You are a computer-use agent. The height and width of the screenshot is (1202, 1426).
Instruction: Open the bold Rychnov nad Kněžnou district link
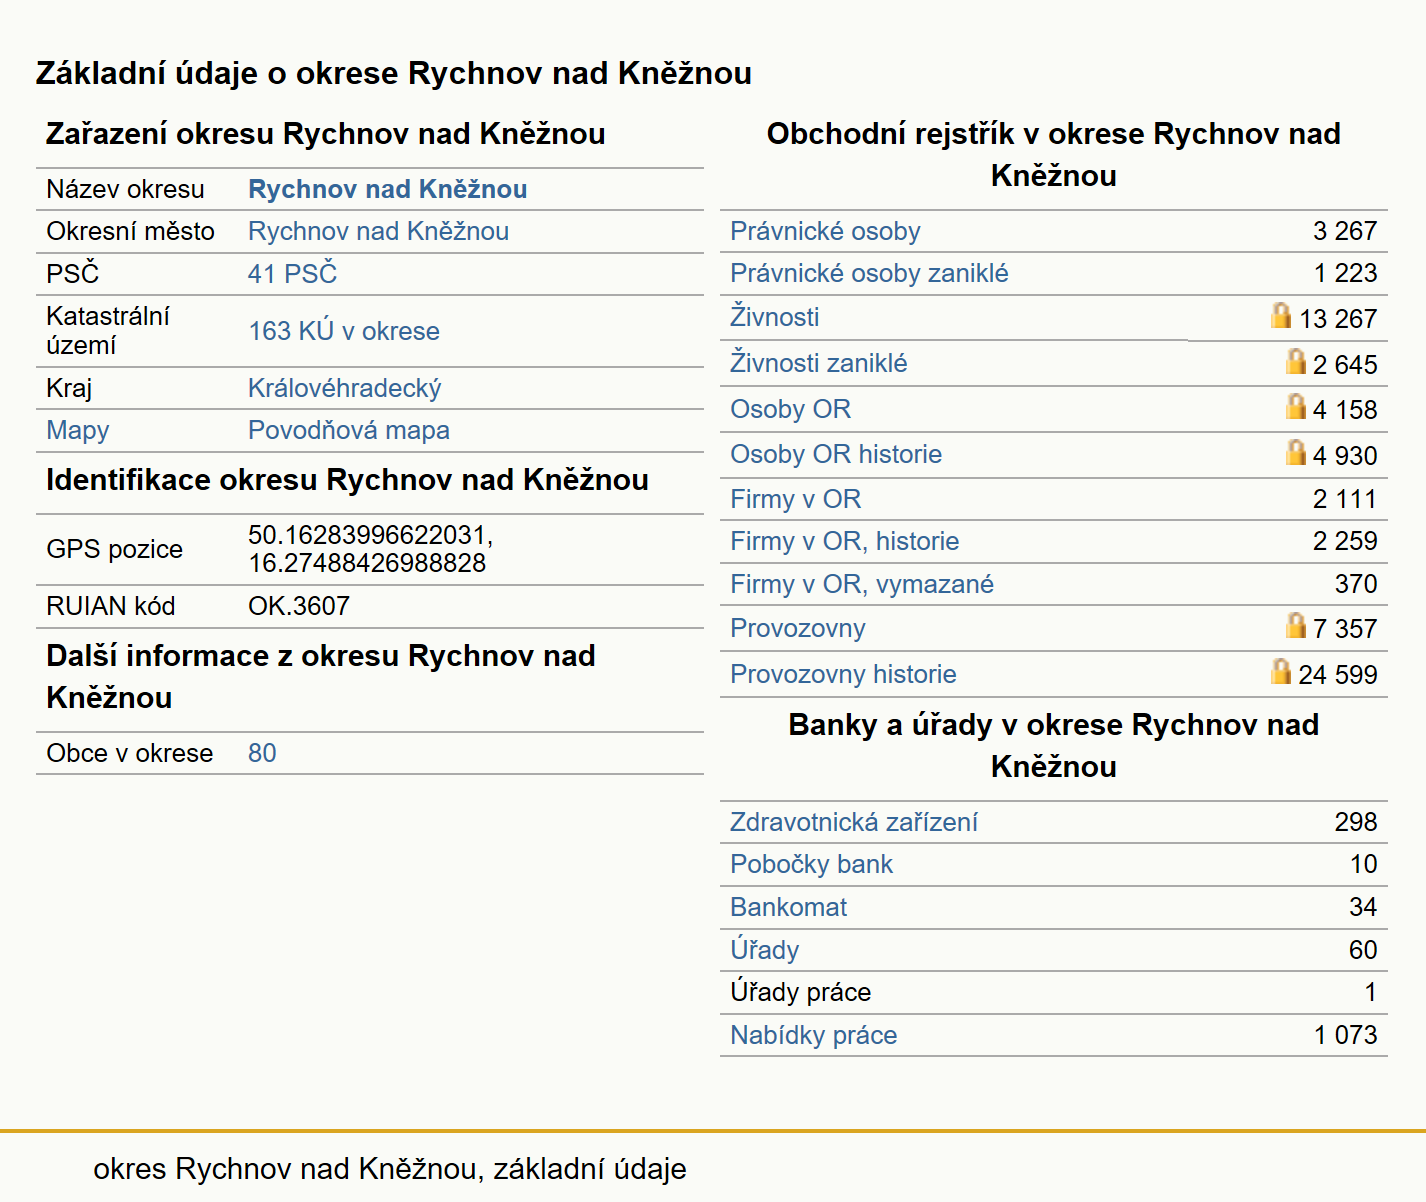pyautogui.click(x=388, y=189)
